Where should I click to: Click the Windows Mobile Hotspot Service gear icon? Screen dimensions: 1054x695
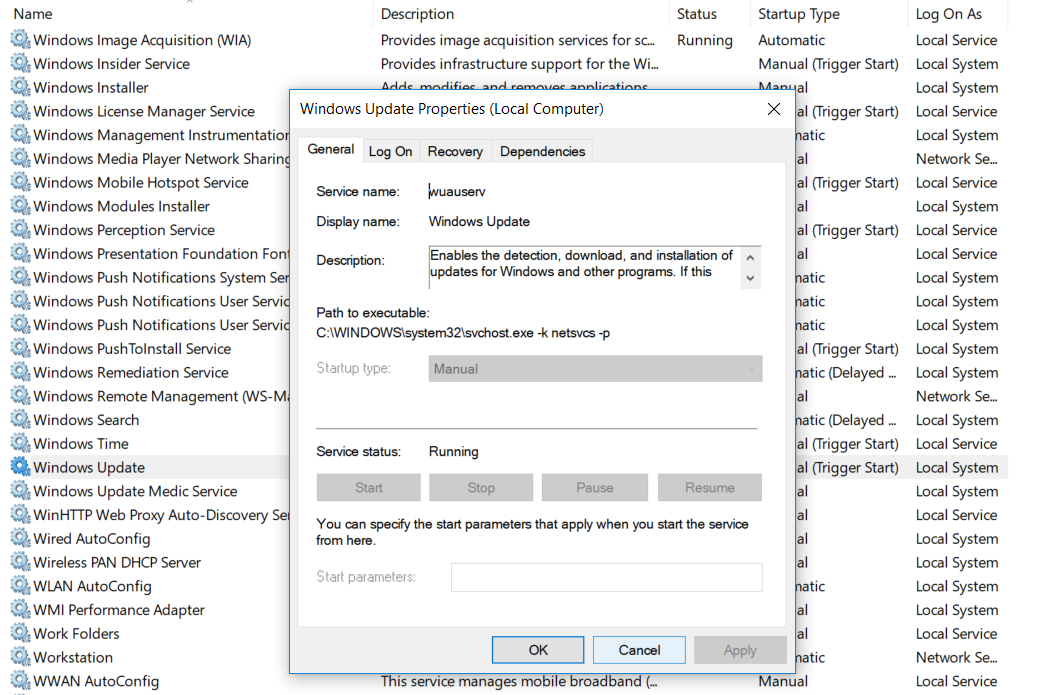point(21,182)
